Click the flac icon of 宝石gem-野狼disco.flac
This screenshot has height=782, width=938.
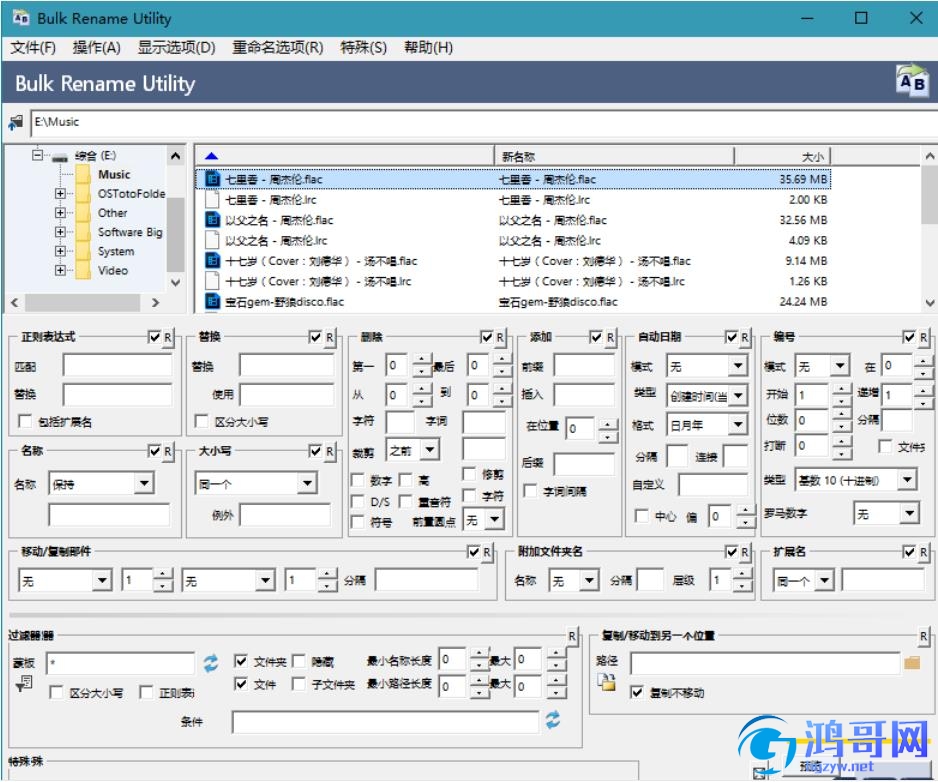click(x=212, y=301)
